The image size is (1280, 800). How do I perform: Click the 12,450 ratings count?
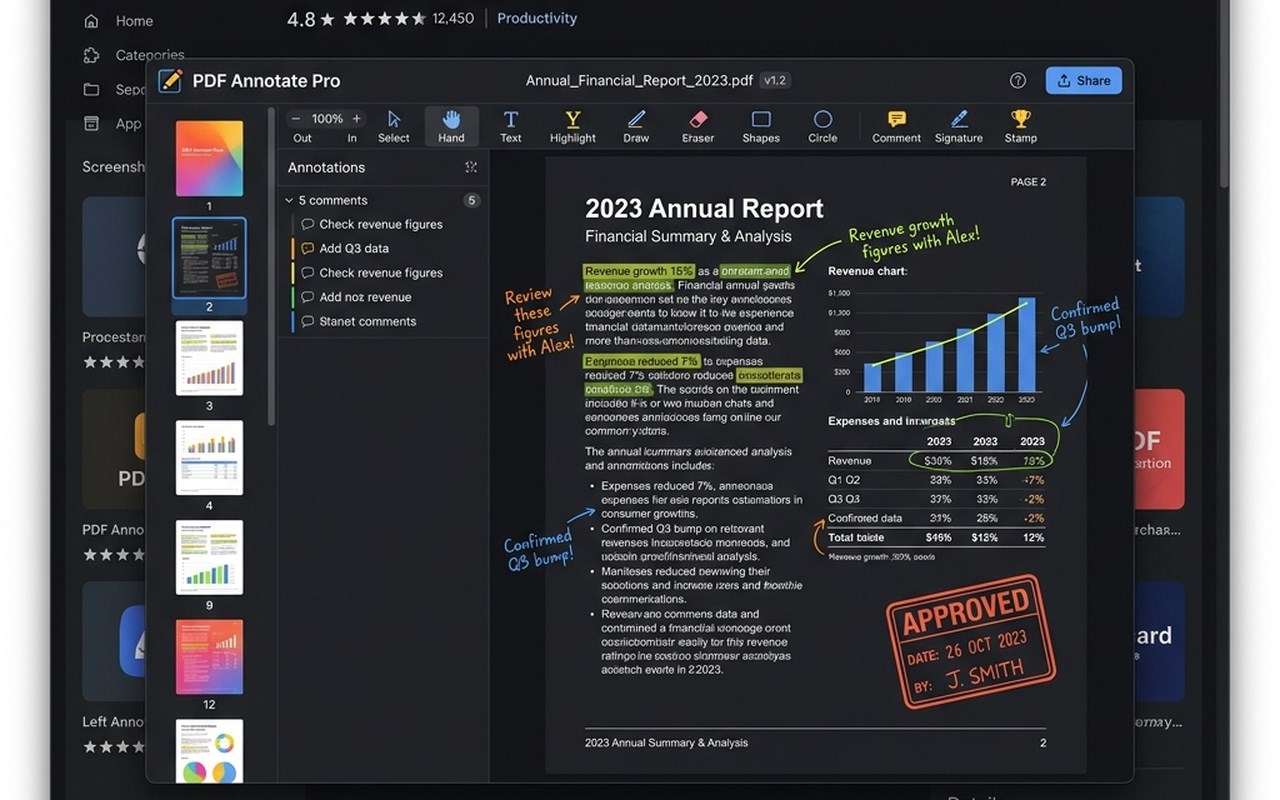point(453,18)
